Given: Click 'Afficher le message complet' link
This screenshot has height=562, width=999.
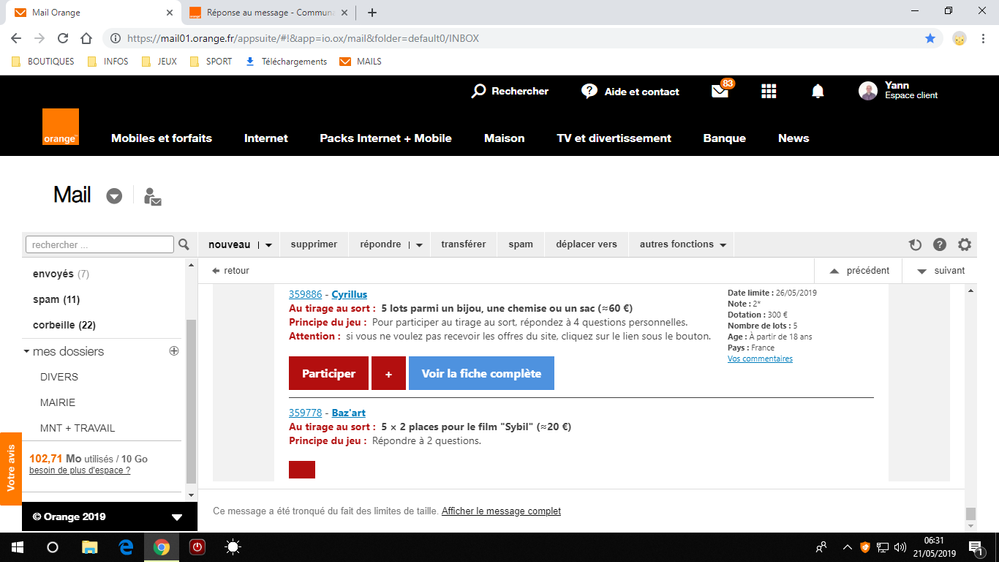Looking at the screenshot, I should [x=501, y=511].
